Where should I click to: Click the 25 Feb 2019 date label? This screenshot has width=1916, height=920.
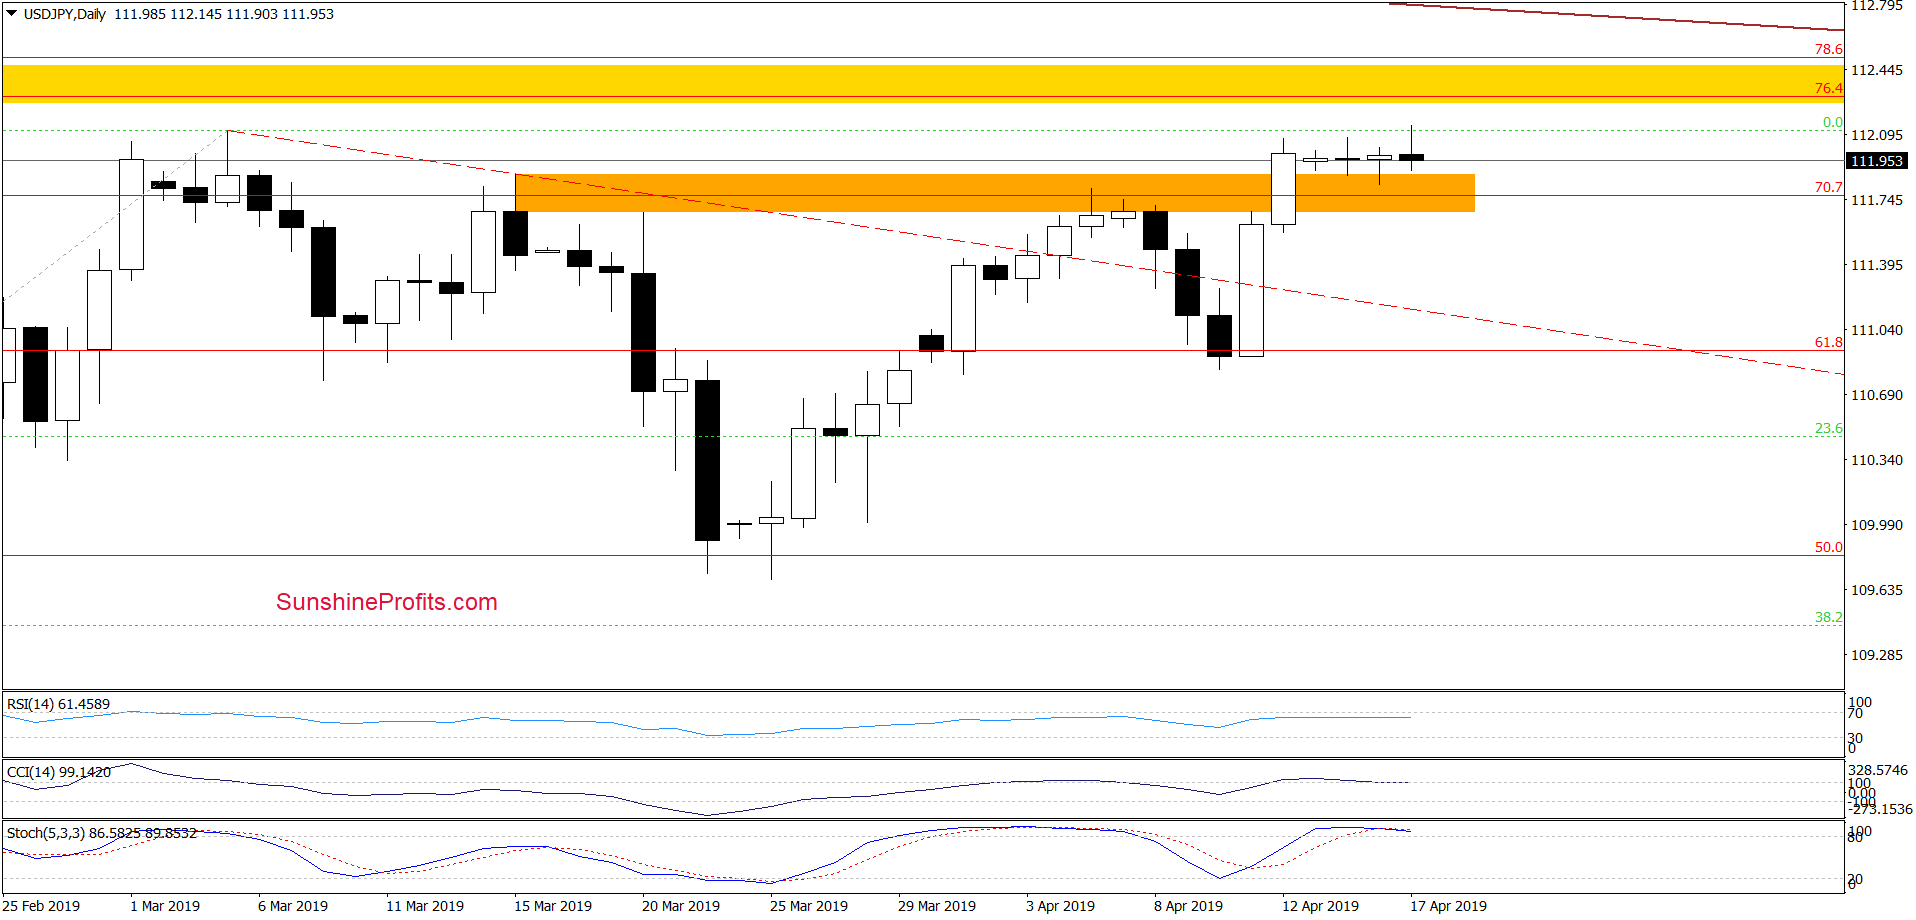41,906
